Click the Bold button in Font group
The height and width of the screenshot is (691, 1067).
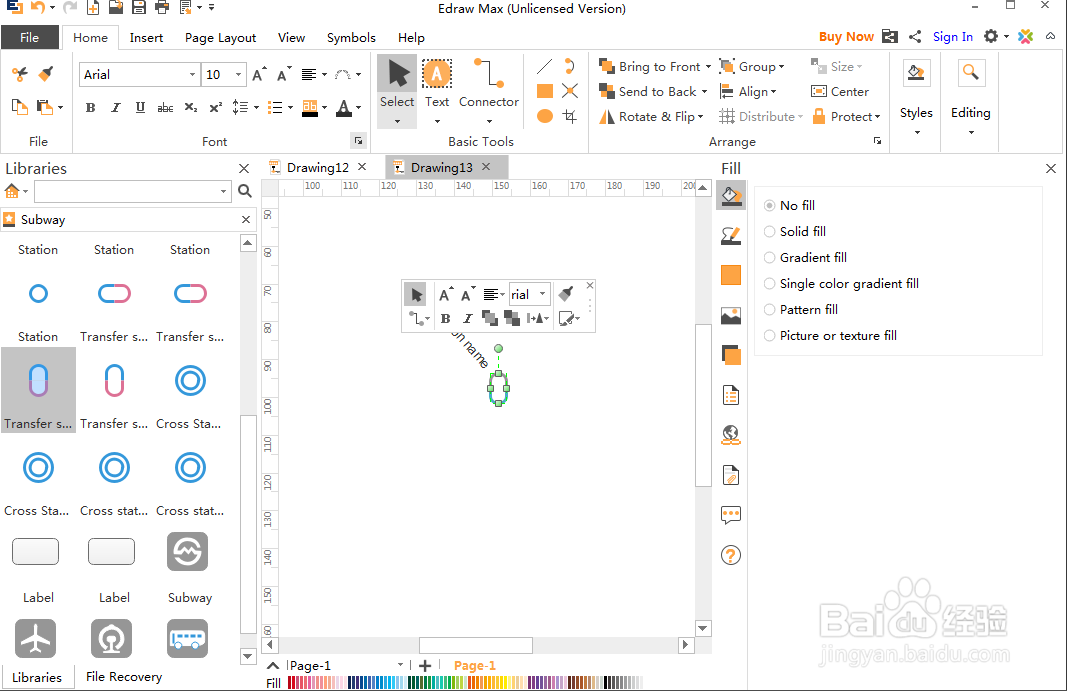tap(91, 108)
